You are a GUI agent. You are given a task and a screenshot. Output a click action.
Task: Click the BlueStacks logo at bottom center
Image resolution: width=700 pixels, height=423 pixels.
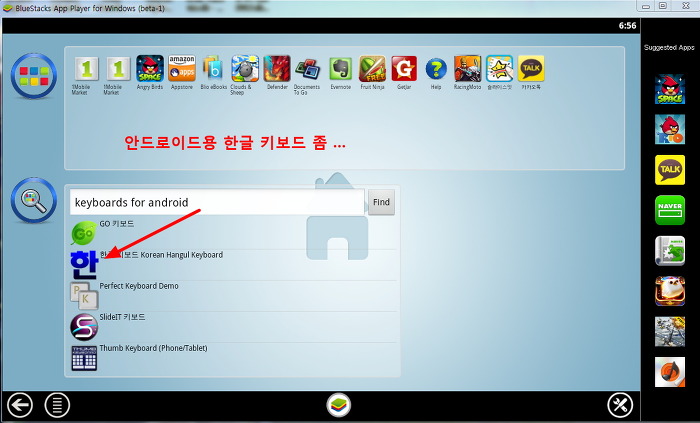point(339,405)
